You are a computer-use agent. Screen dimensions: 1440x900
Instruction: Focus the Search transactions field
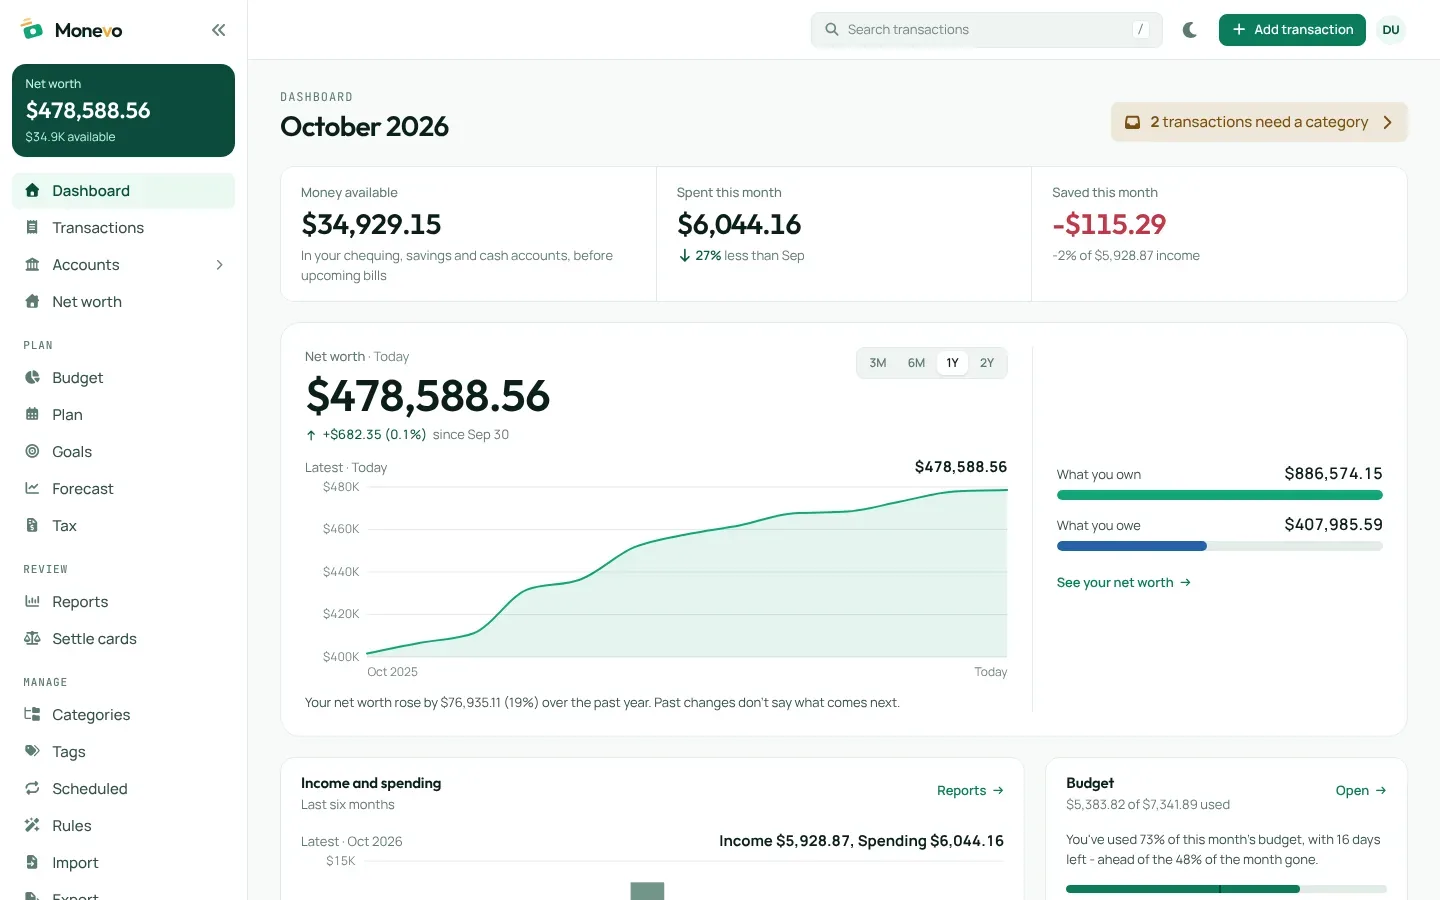(x=987, y=30)
